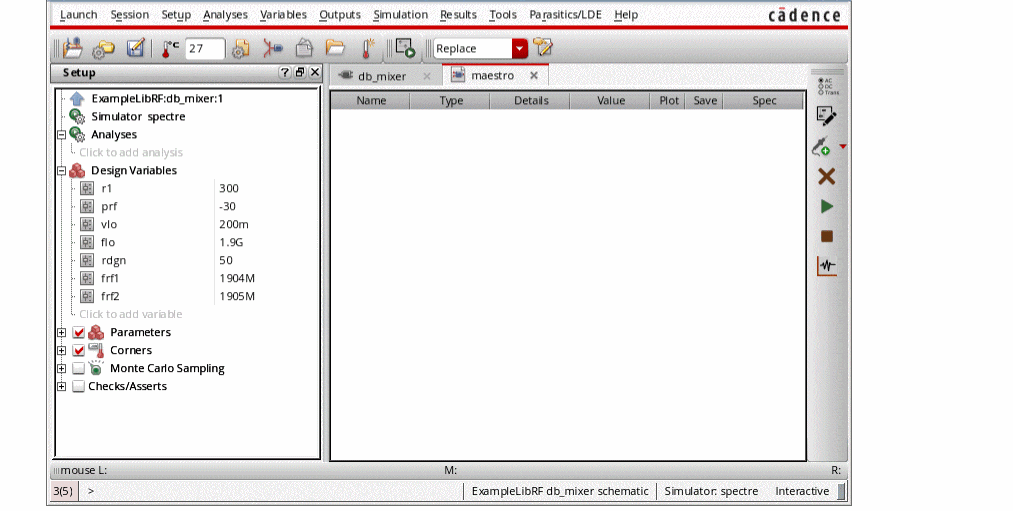Click the plot waveform icon
1013x511 pixels.
pyautogui.click(x=827, y=266)
